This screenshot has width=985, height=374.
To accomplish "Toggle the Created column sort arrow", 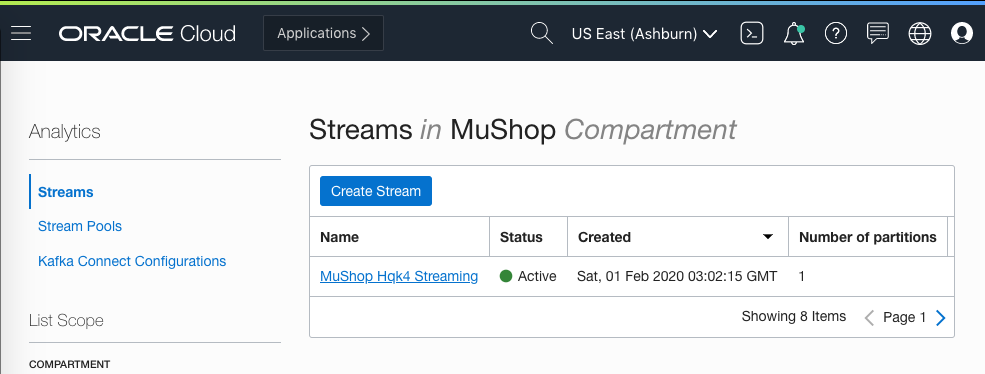I will pyautogui.click(x=767, y=237).
